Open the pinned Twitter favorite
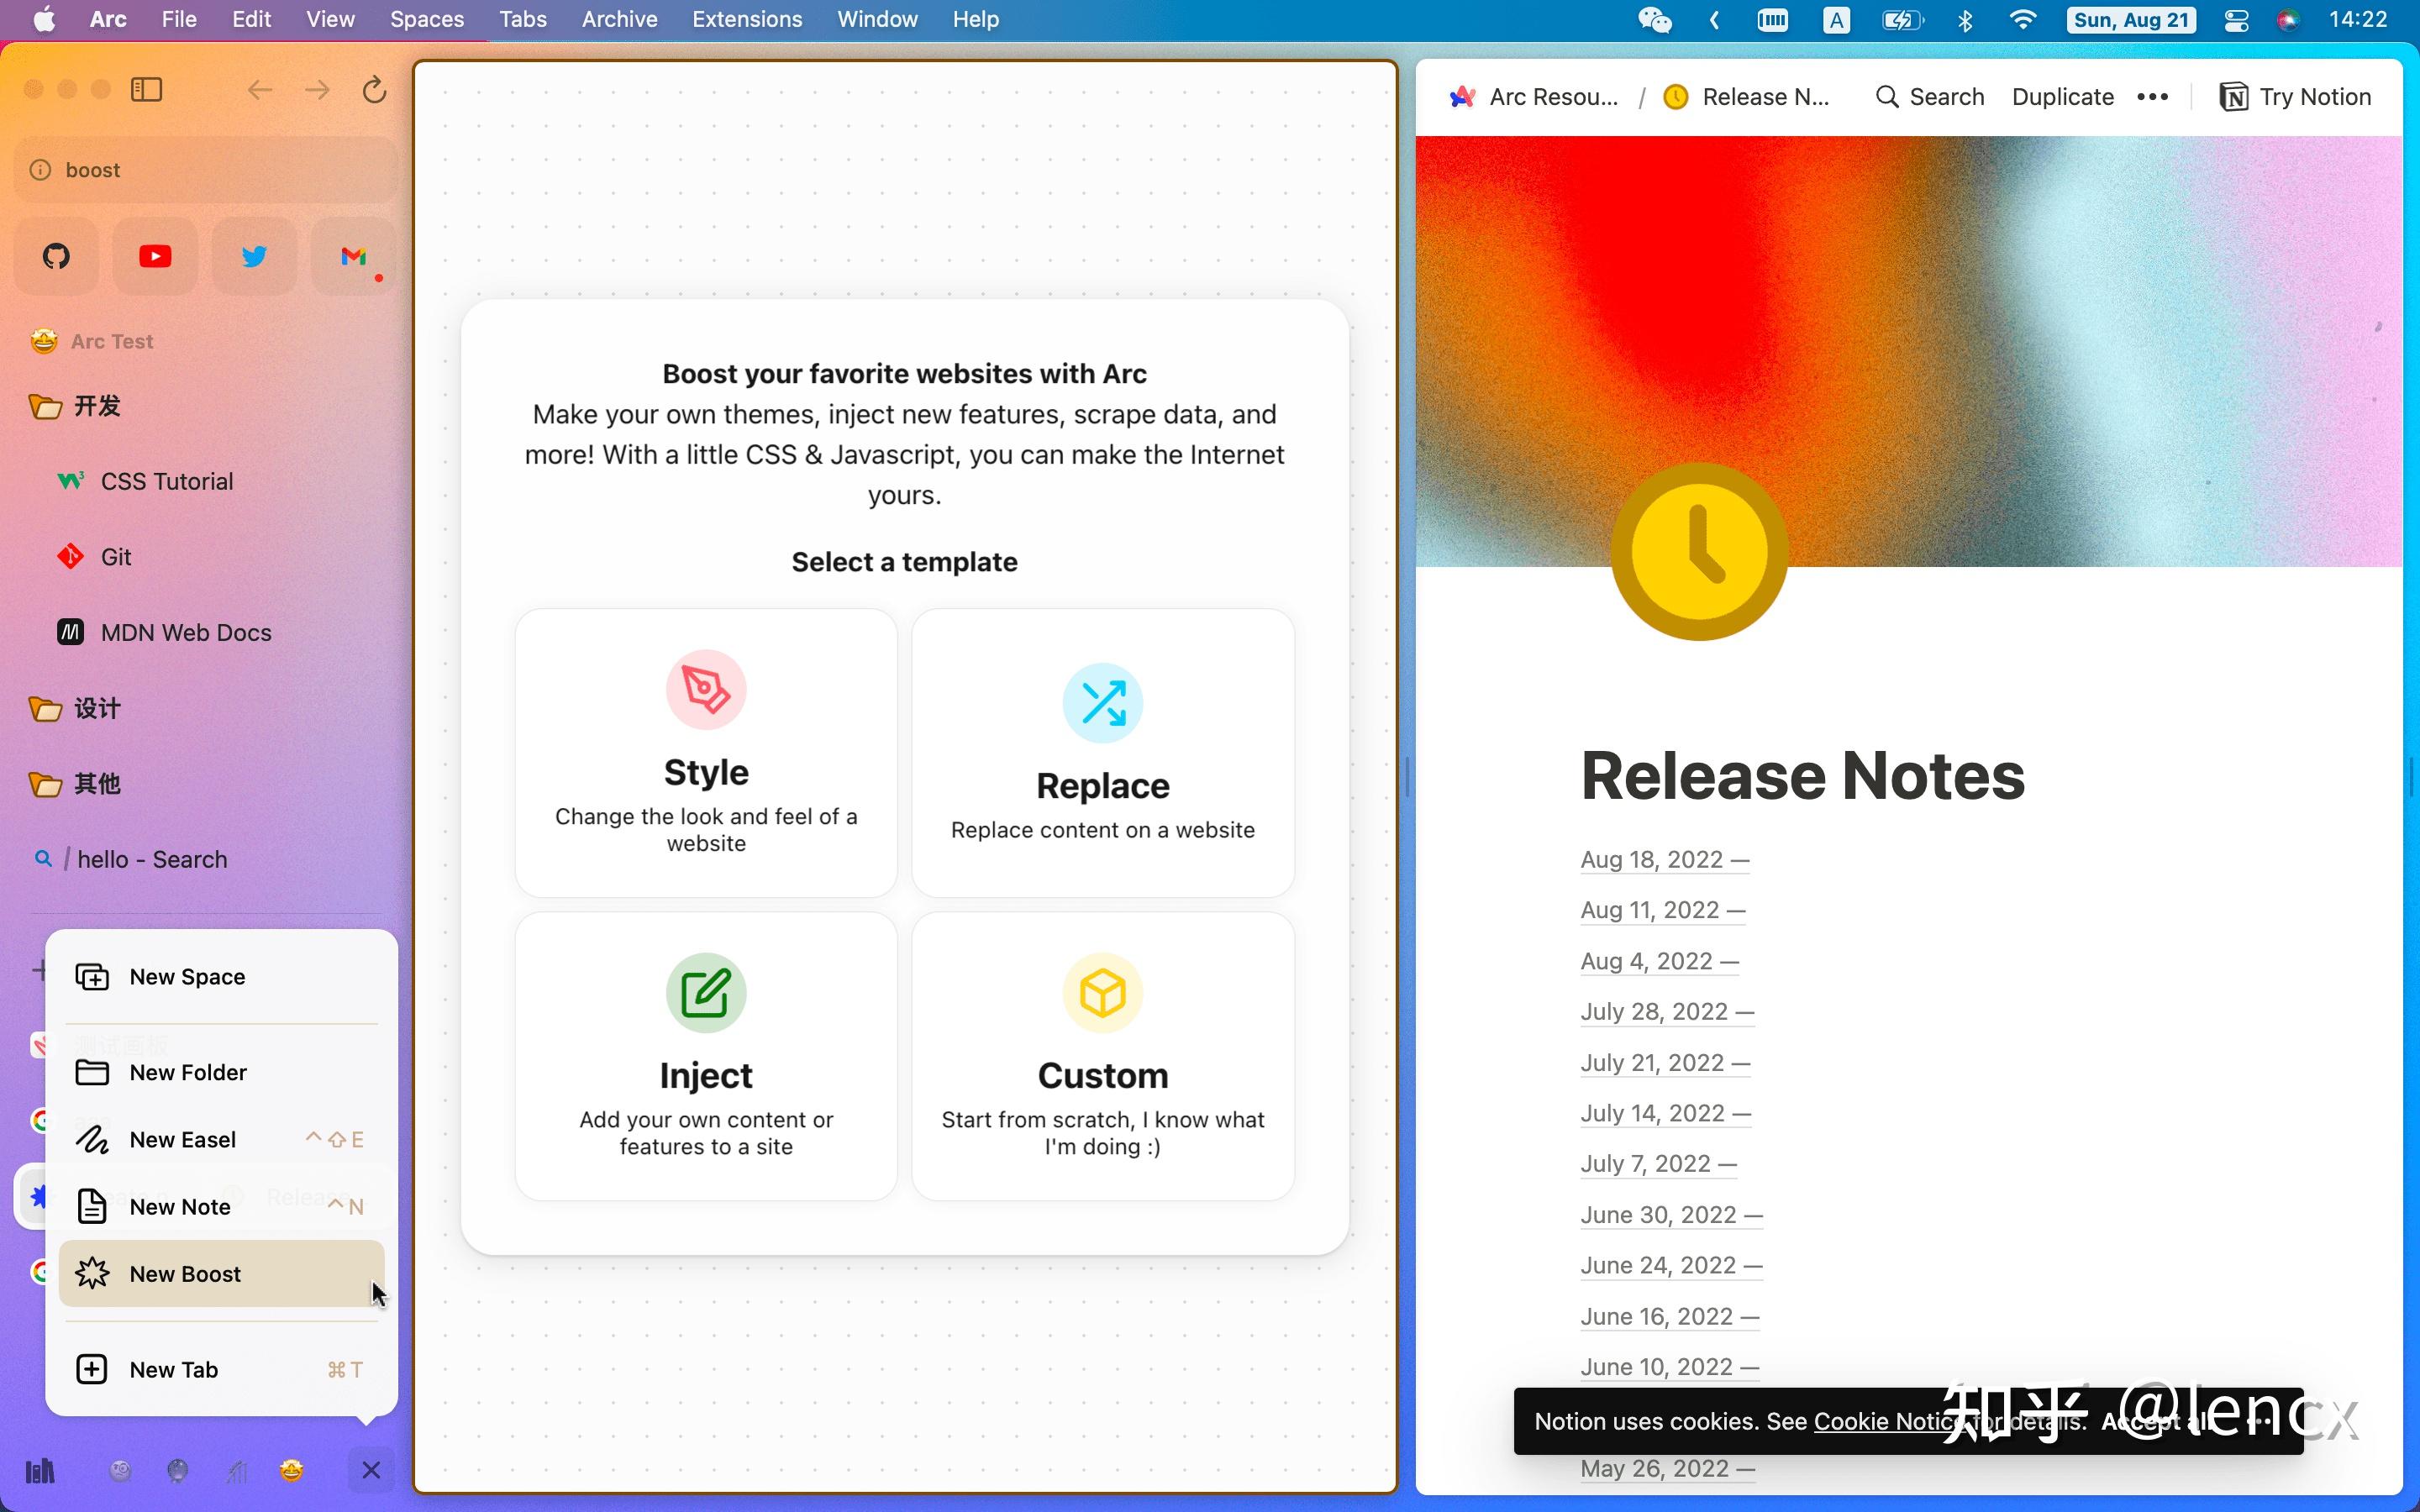Viewport: 2420px width, 1512px height. (x=254, y=256)
